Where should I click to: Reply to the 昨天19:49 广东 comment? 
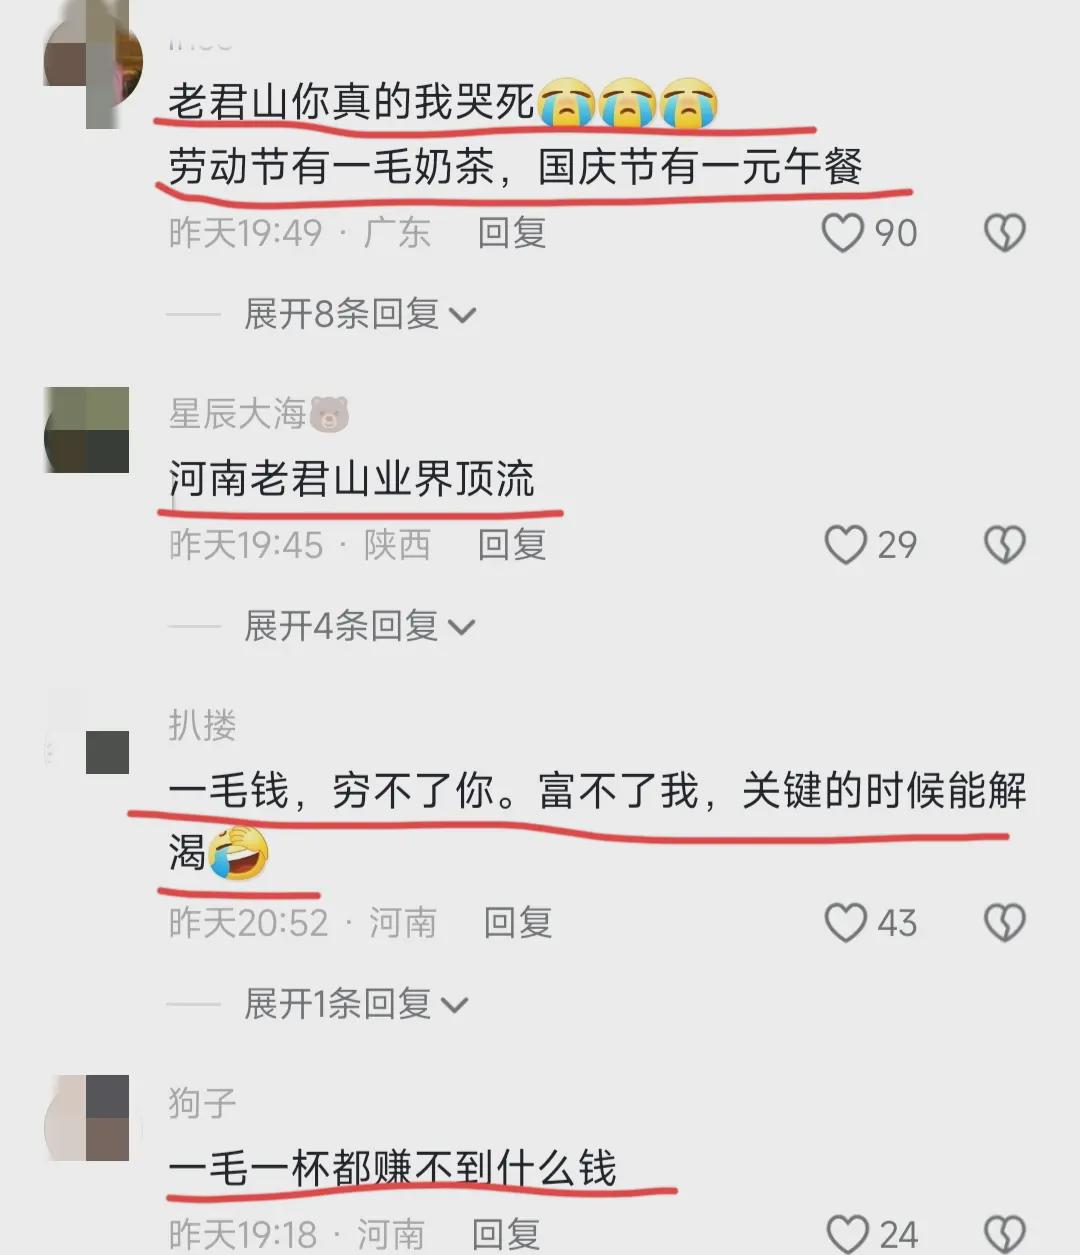512,233
